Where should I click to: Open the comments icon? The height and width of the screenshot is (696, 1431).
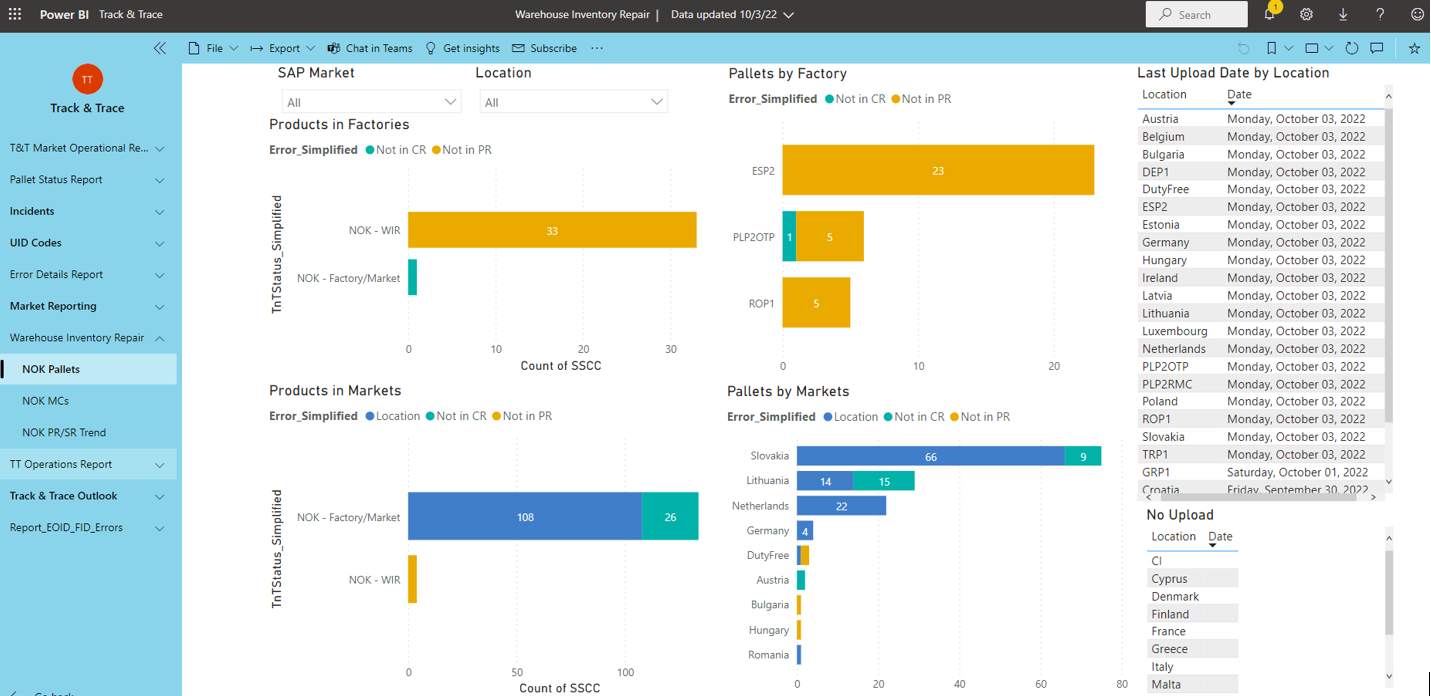(1377, 48)
